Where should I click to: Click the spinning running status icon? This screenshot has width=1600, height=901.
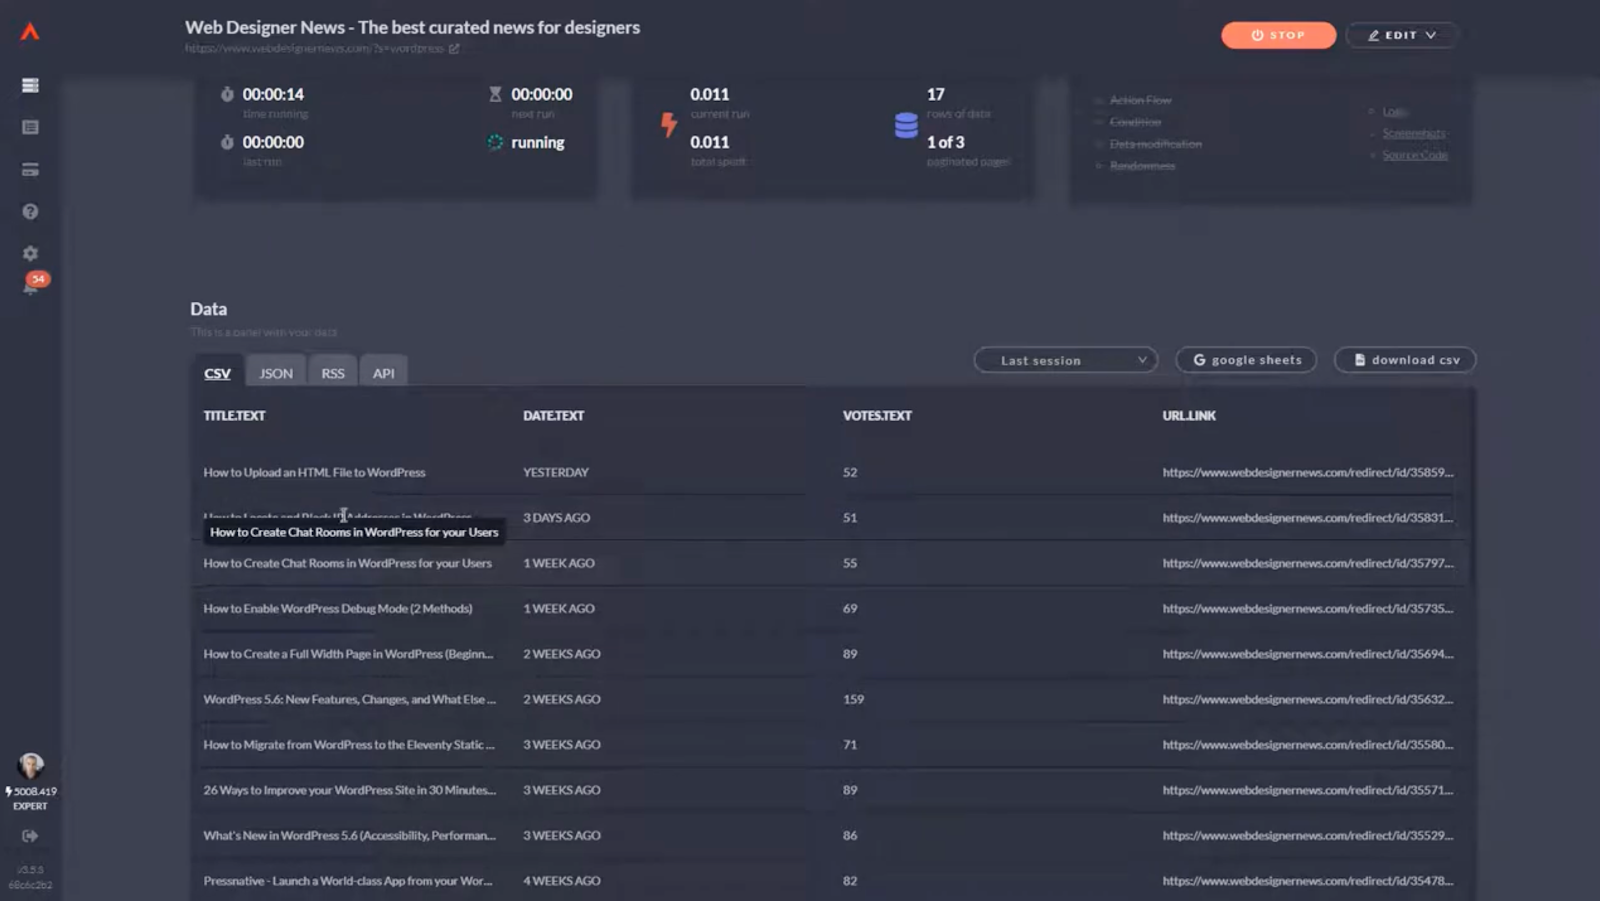[495, 142]
